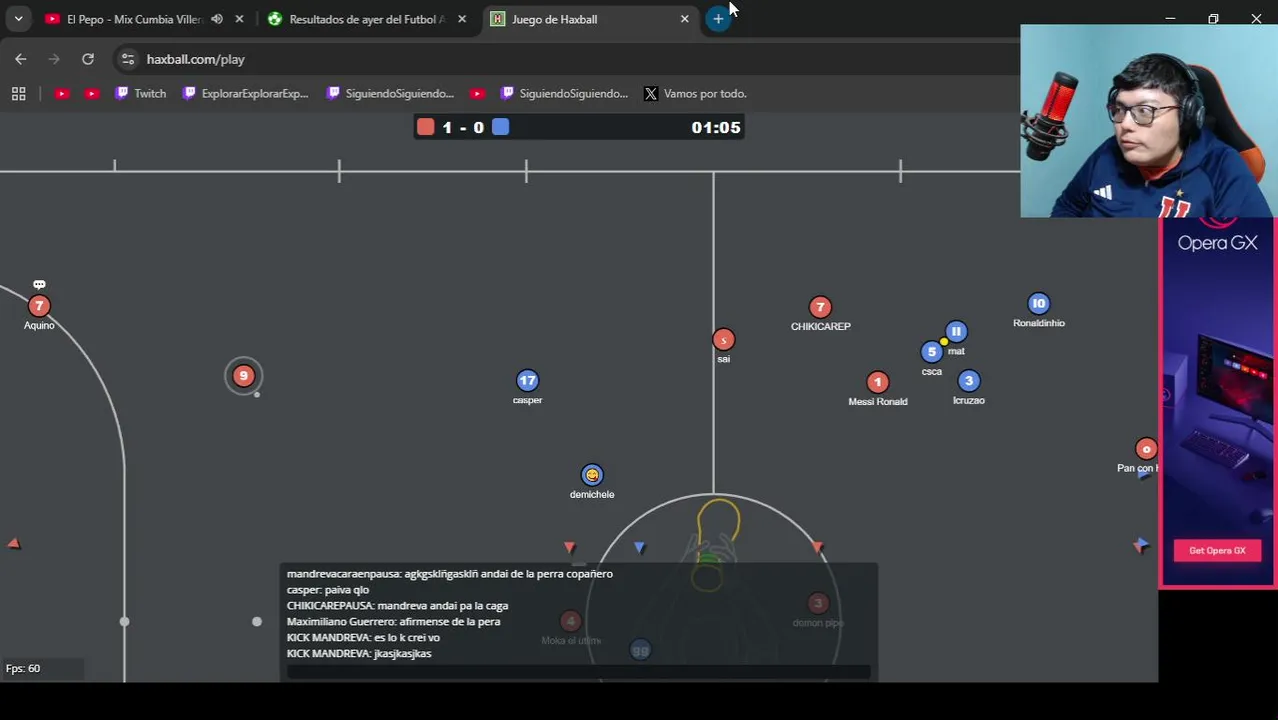Click Get Opera GX ad button

[1217, 550]
